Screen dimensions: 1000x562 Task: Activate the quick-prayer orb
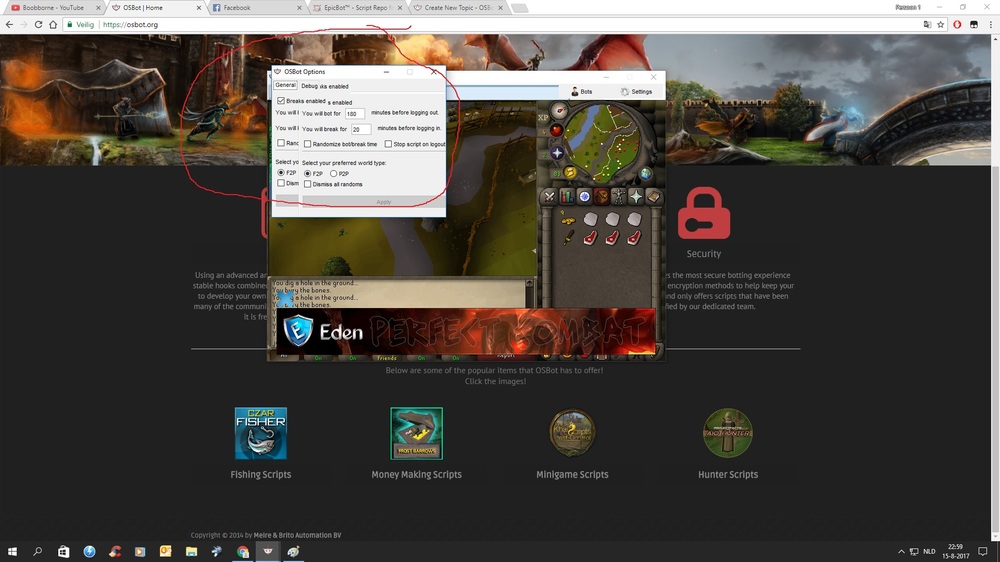tap(557, 153)
